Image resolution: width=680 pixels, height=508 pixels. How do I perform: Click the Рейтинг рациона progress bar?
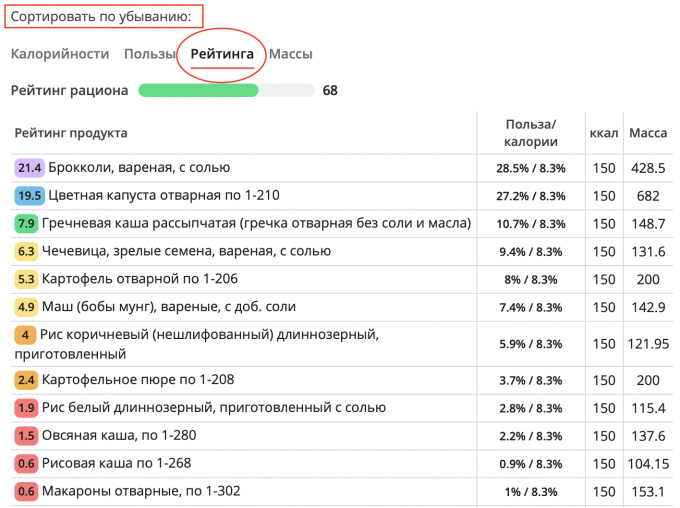[227, 91]
